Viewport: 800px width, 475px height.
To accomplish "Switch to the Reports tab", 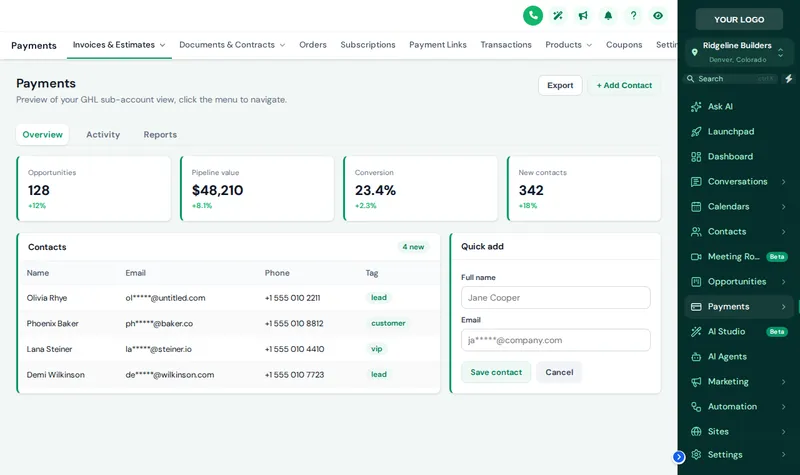I will click(x=160, y=135).
